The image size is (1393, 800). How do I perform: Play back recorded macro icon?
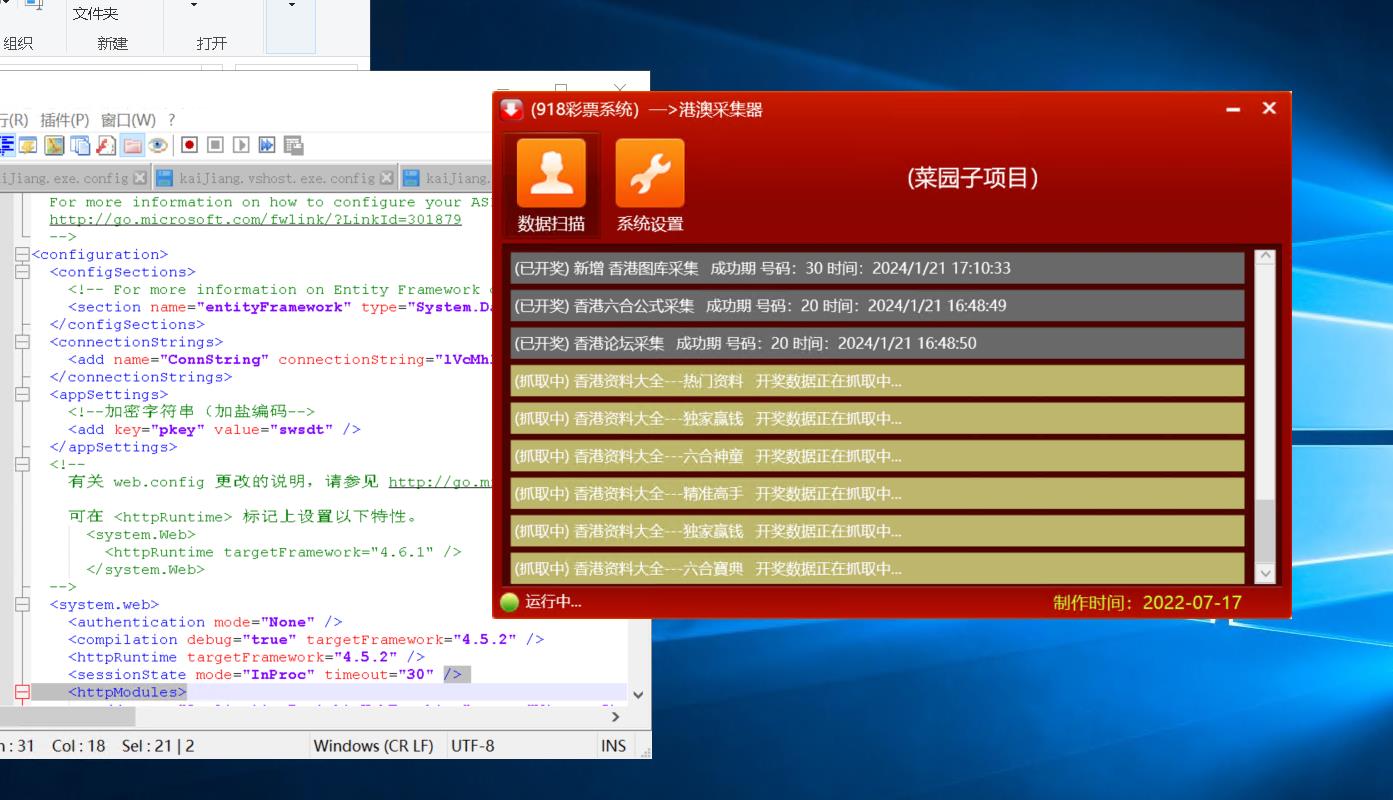(241, 145)
